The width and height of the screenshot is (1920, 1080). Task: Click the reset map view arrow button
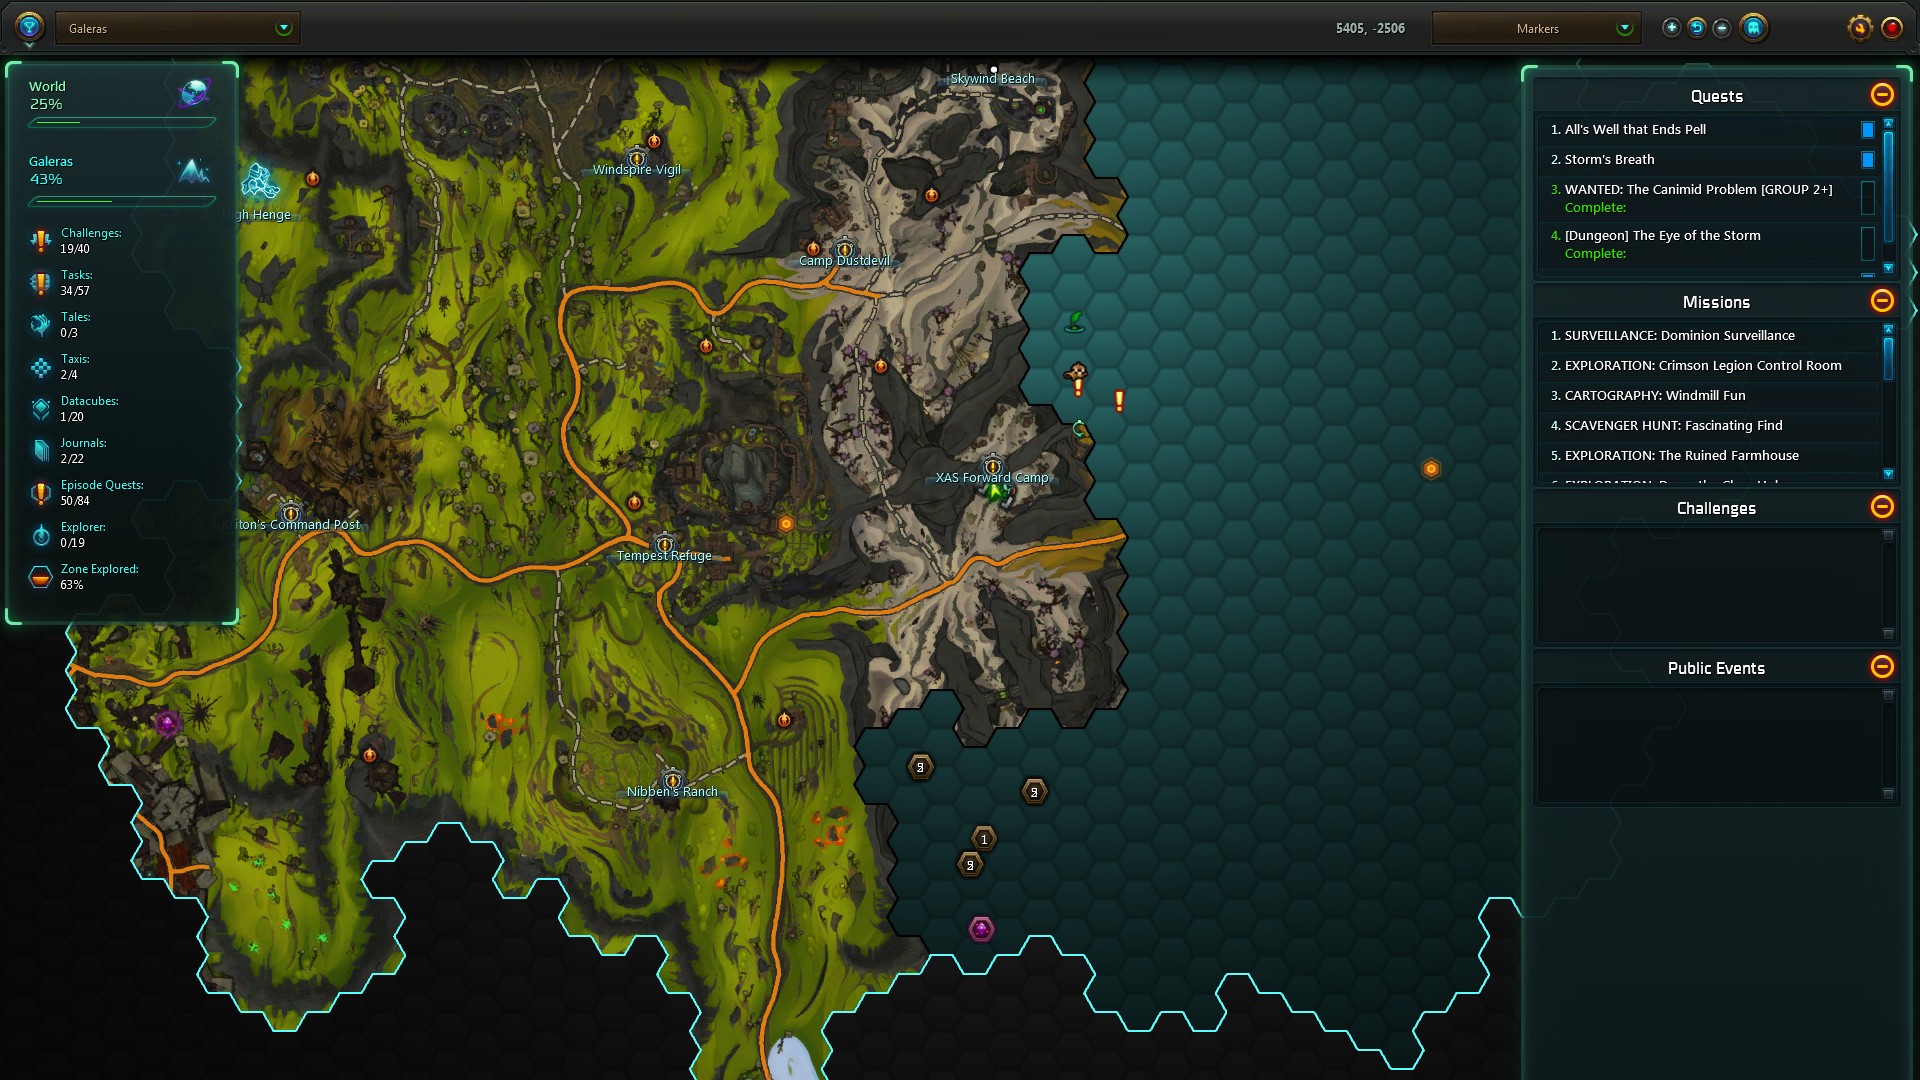click(x=1697, y=28)
